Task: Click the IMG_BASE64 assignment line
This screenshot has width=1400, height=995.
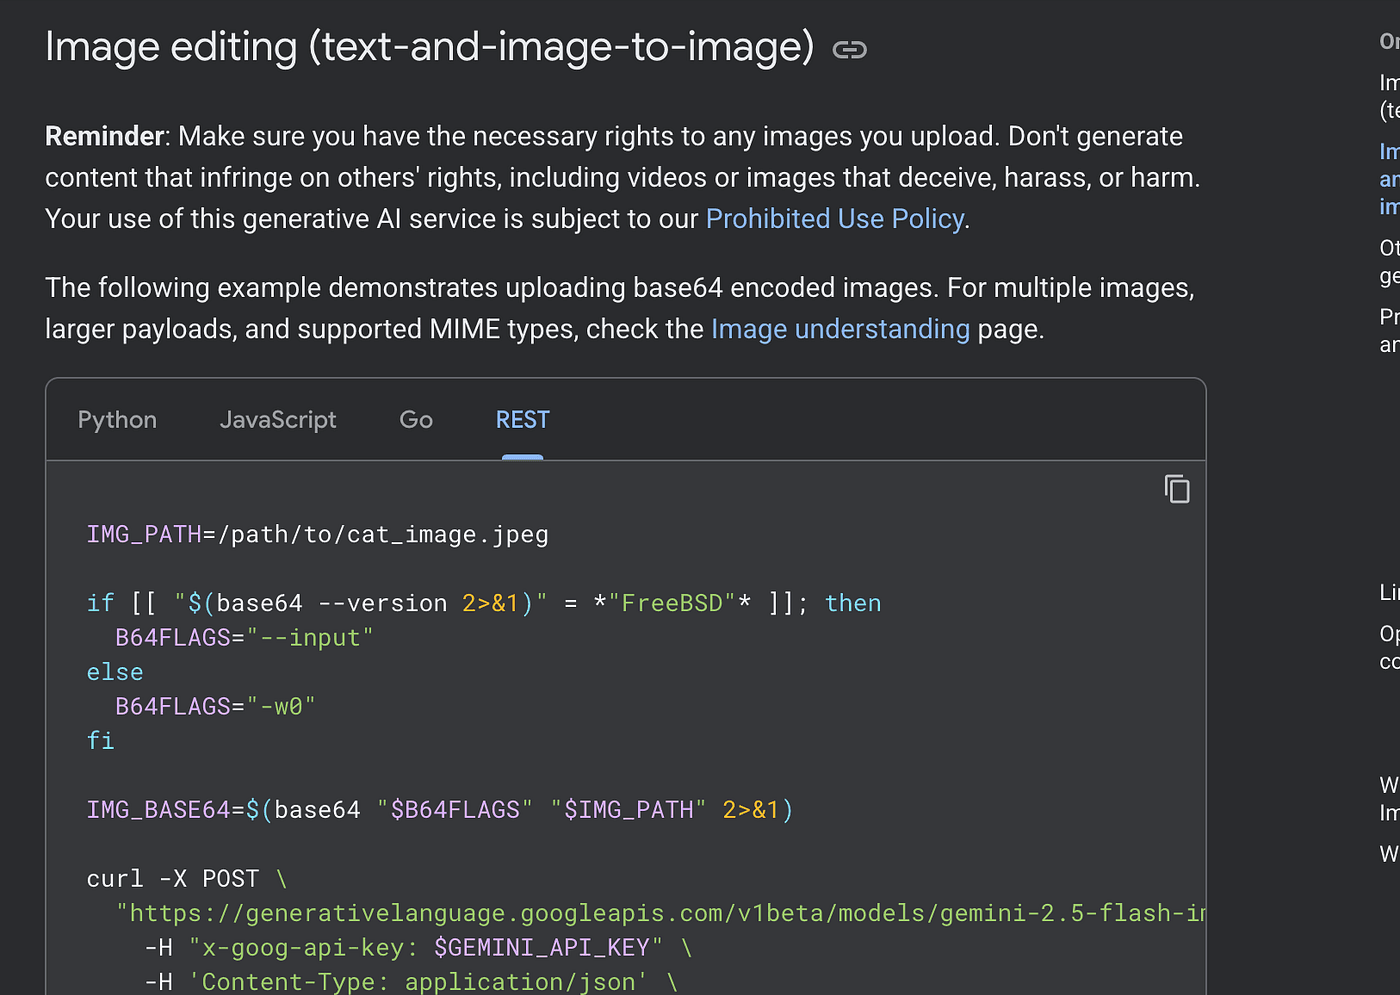Action: pos(440,810)
